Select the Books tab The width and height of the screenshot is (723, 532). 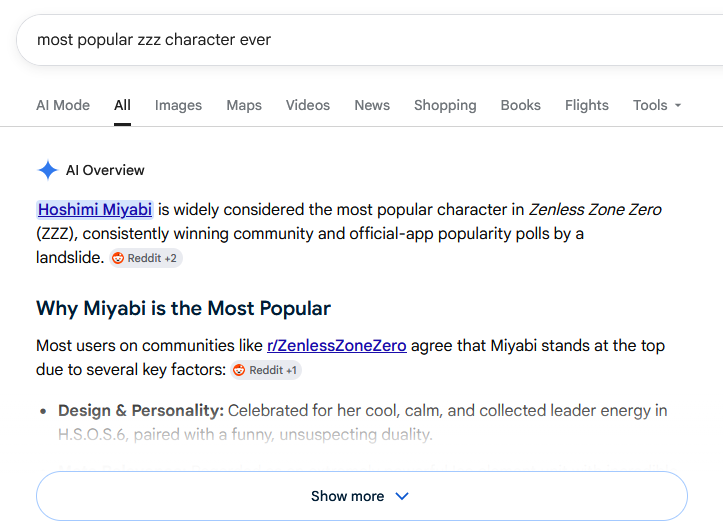521,105
